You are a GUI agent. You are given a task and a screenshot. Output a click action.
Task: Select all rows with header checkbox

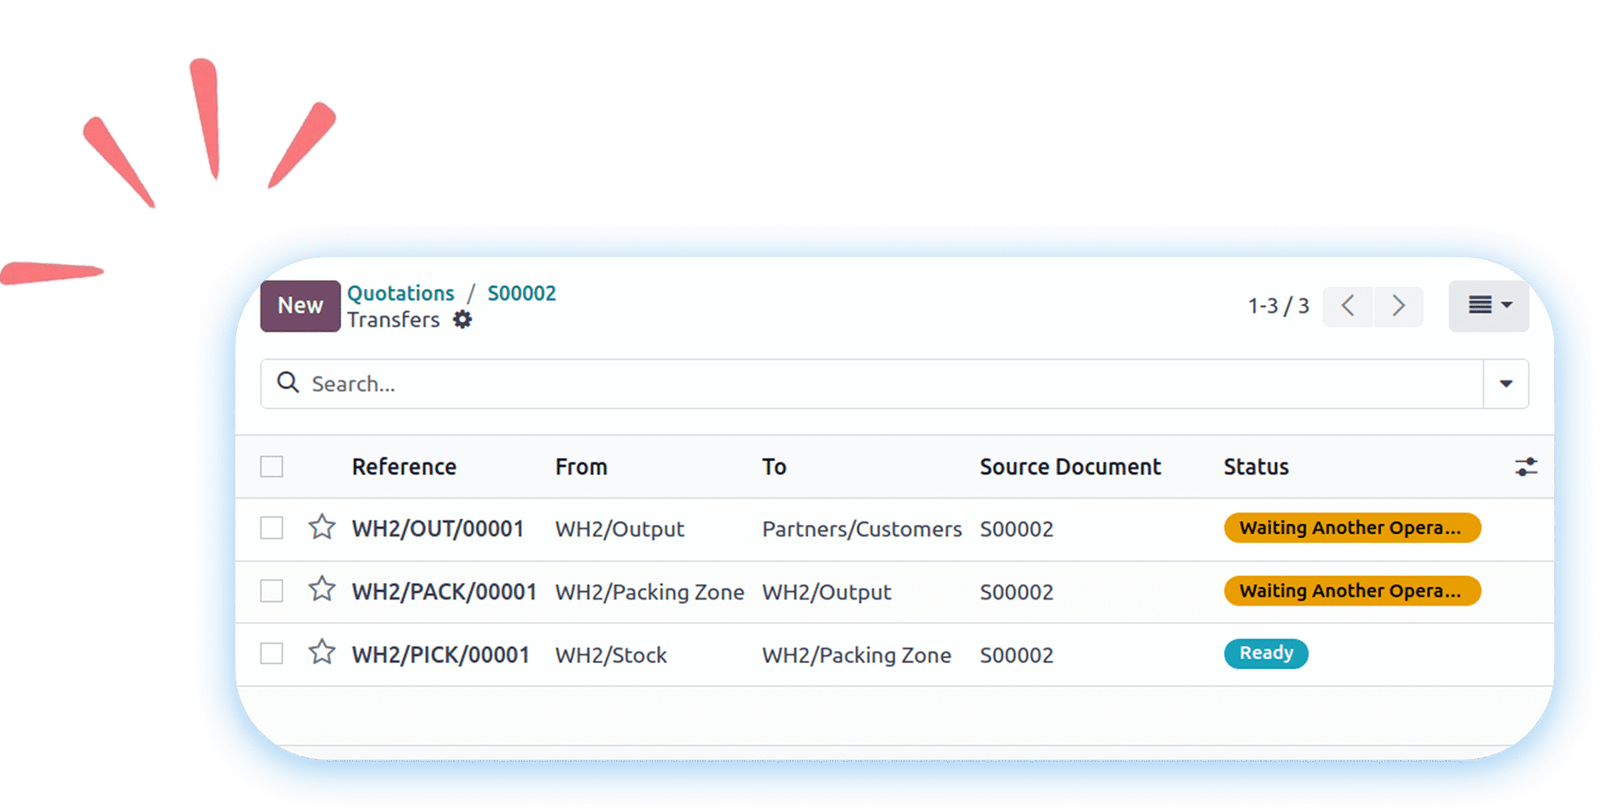pyautogui.click(x=272, y=467)
